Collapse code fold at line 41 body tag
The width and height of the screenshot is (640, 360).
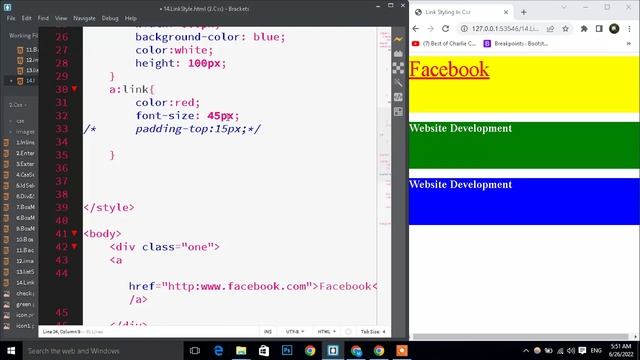(74, 233)
